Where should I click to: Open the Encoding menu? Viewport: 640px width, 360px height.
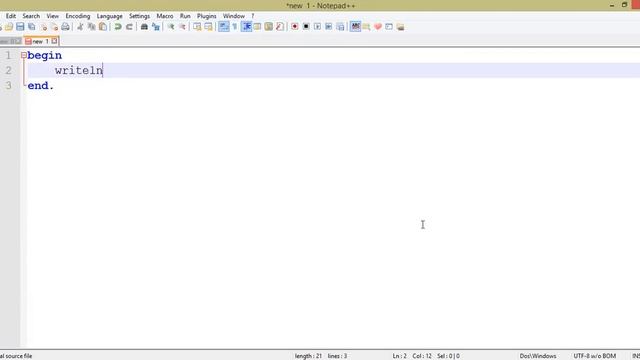pos(78,16)
